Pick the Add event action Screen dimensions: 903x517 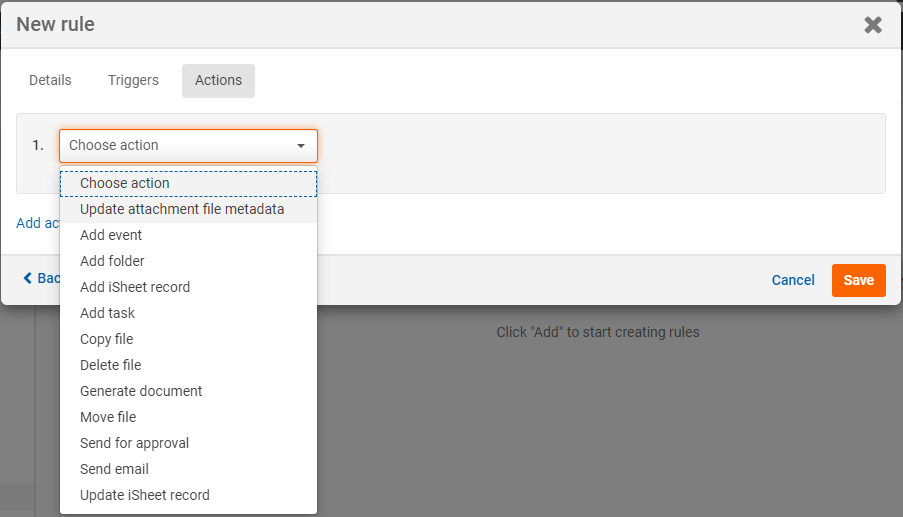coord(111,235)
